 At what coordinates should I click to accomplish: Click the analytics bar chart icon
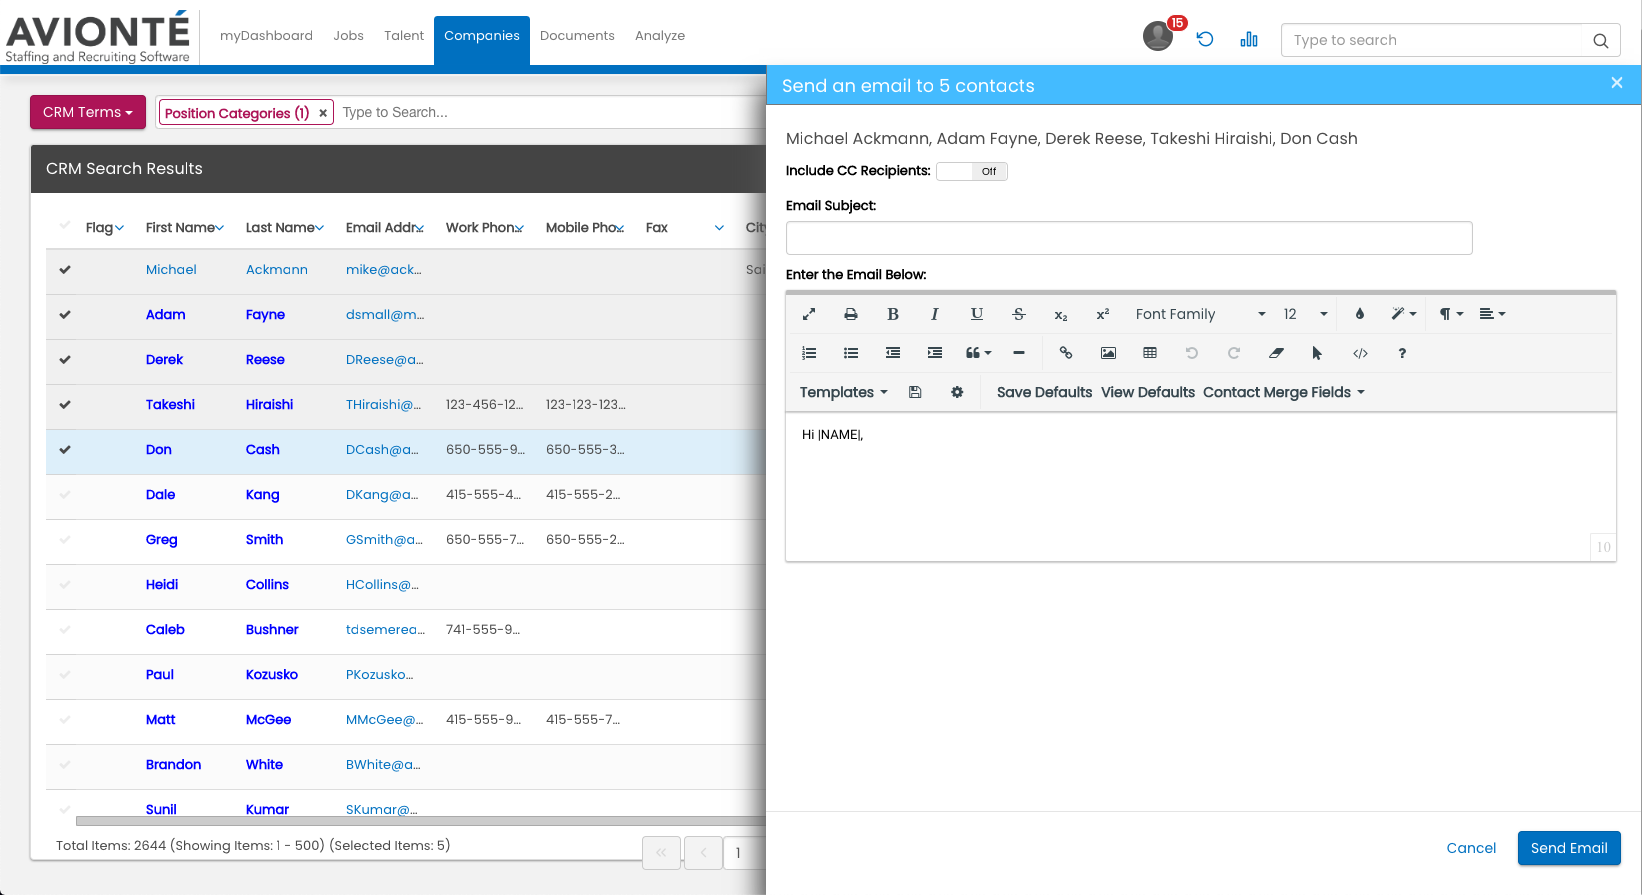click(x=1249, y=39)
